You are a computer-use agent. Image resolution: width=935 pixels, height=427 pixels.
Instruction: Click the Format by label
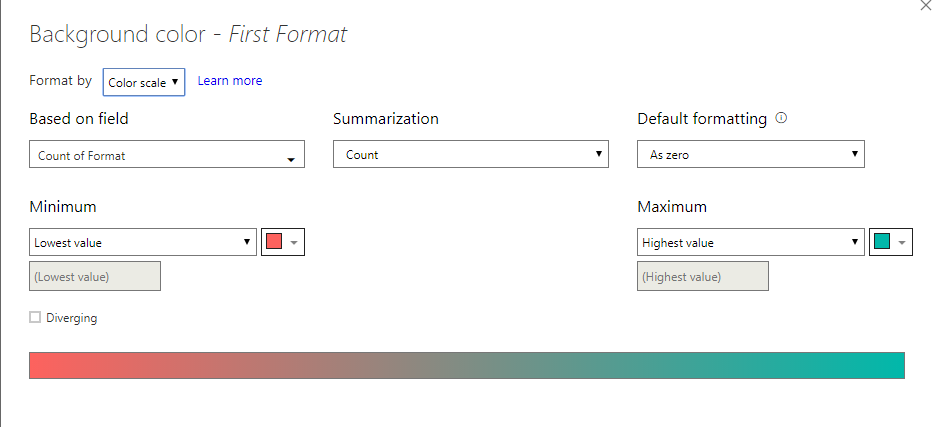coord(60,81)
